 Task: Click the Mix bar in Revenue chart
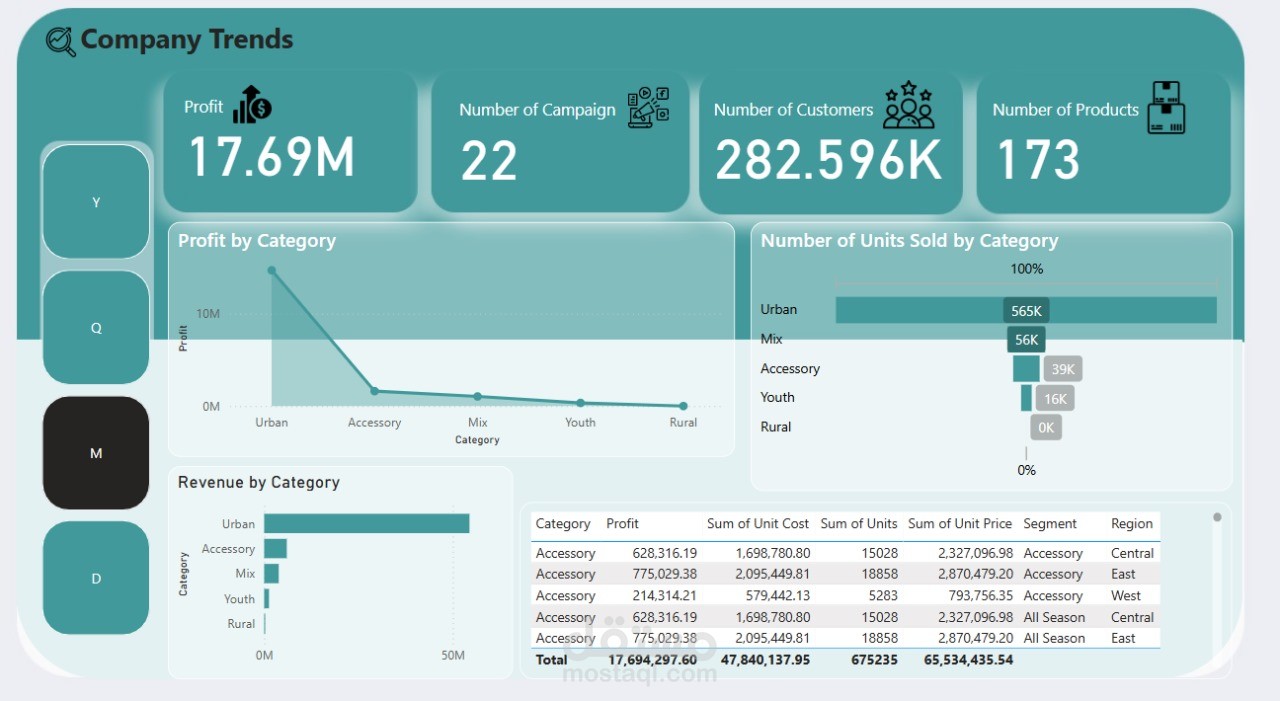pos(271,574)
